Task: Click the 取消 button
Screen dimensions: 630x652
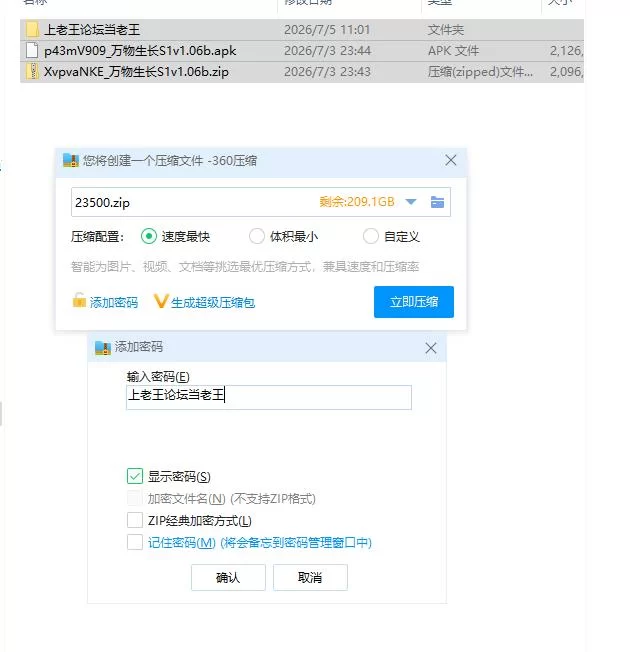Action: pyautogui.click(x=310, y=577)
